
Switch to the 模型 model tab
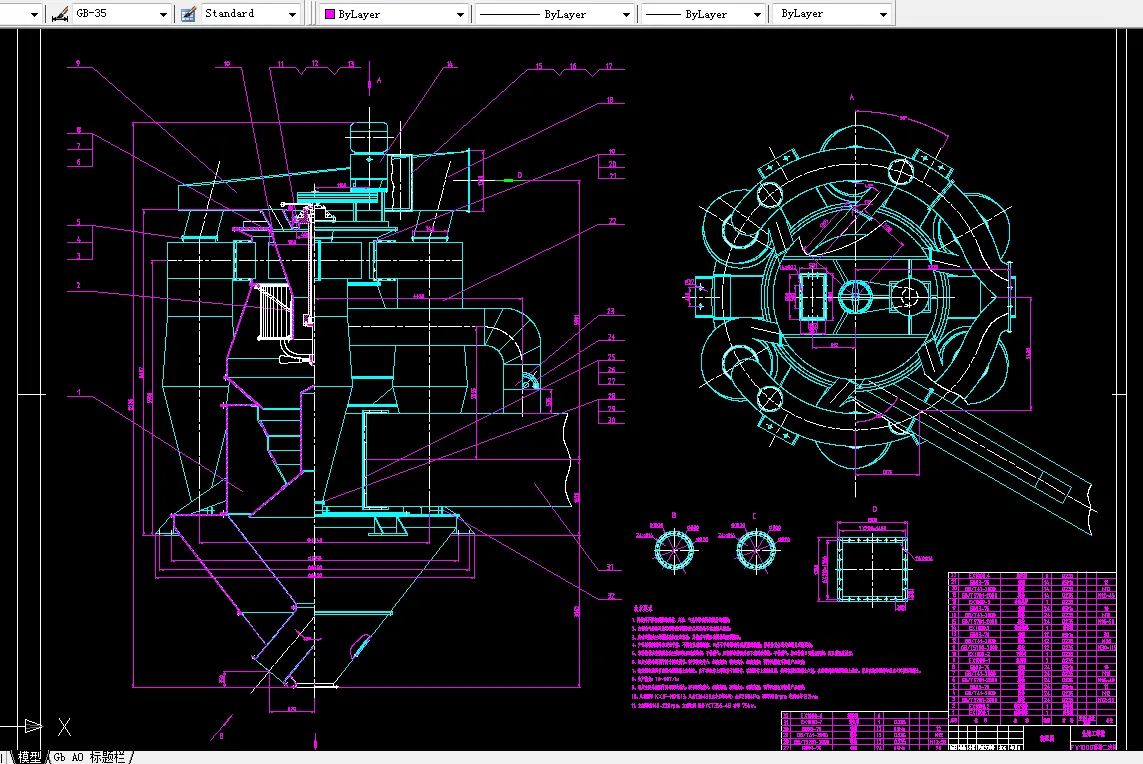click(x=30, y=757)
